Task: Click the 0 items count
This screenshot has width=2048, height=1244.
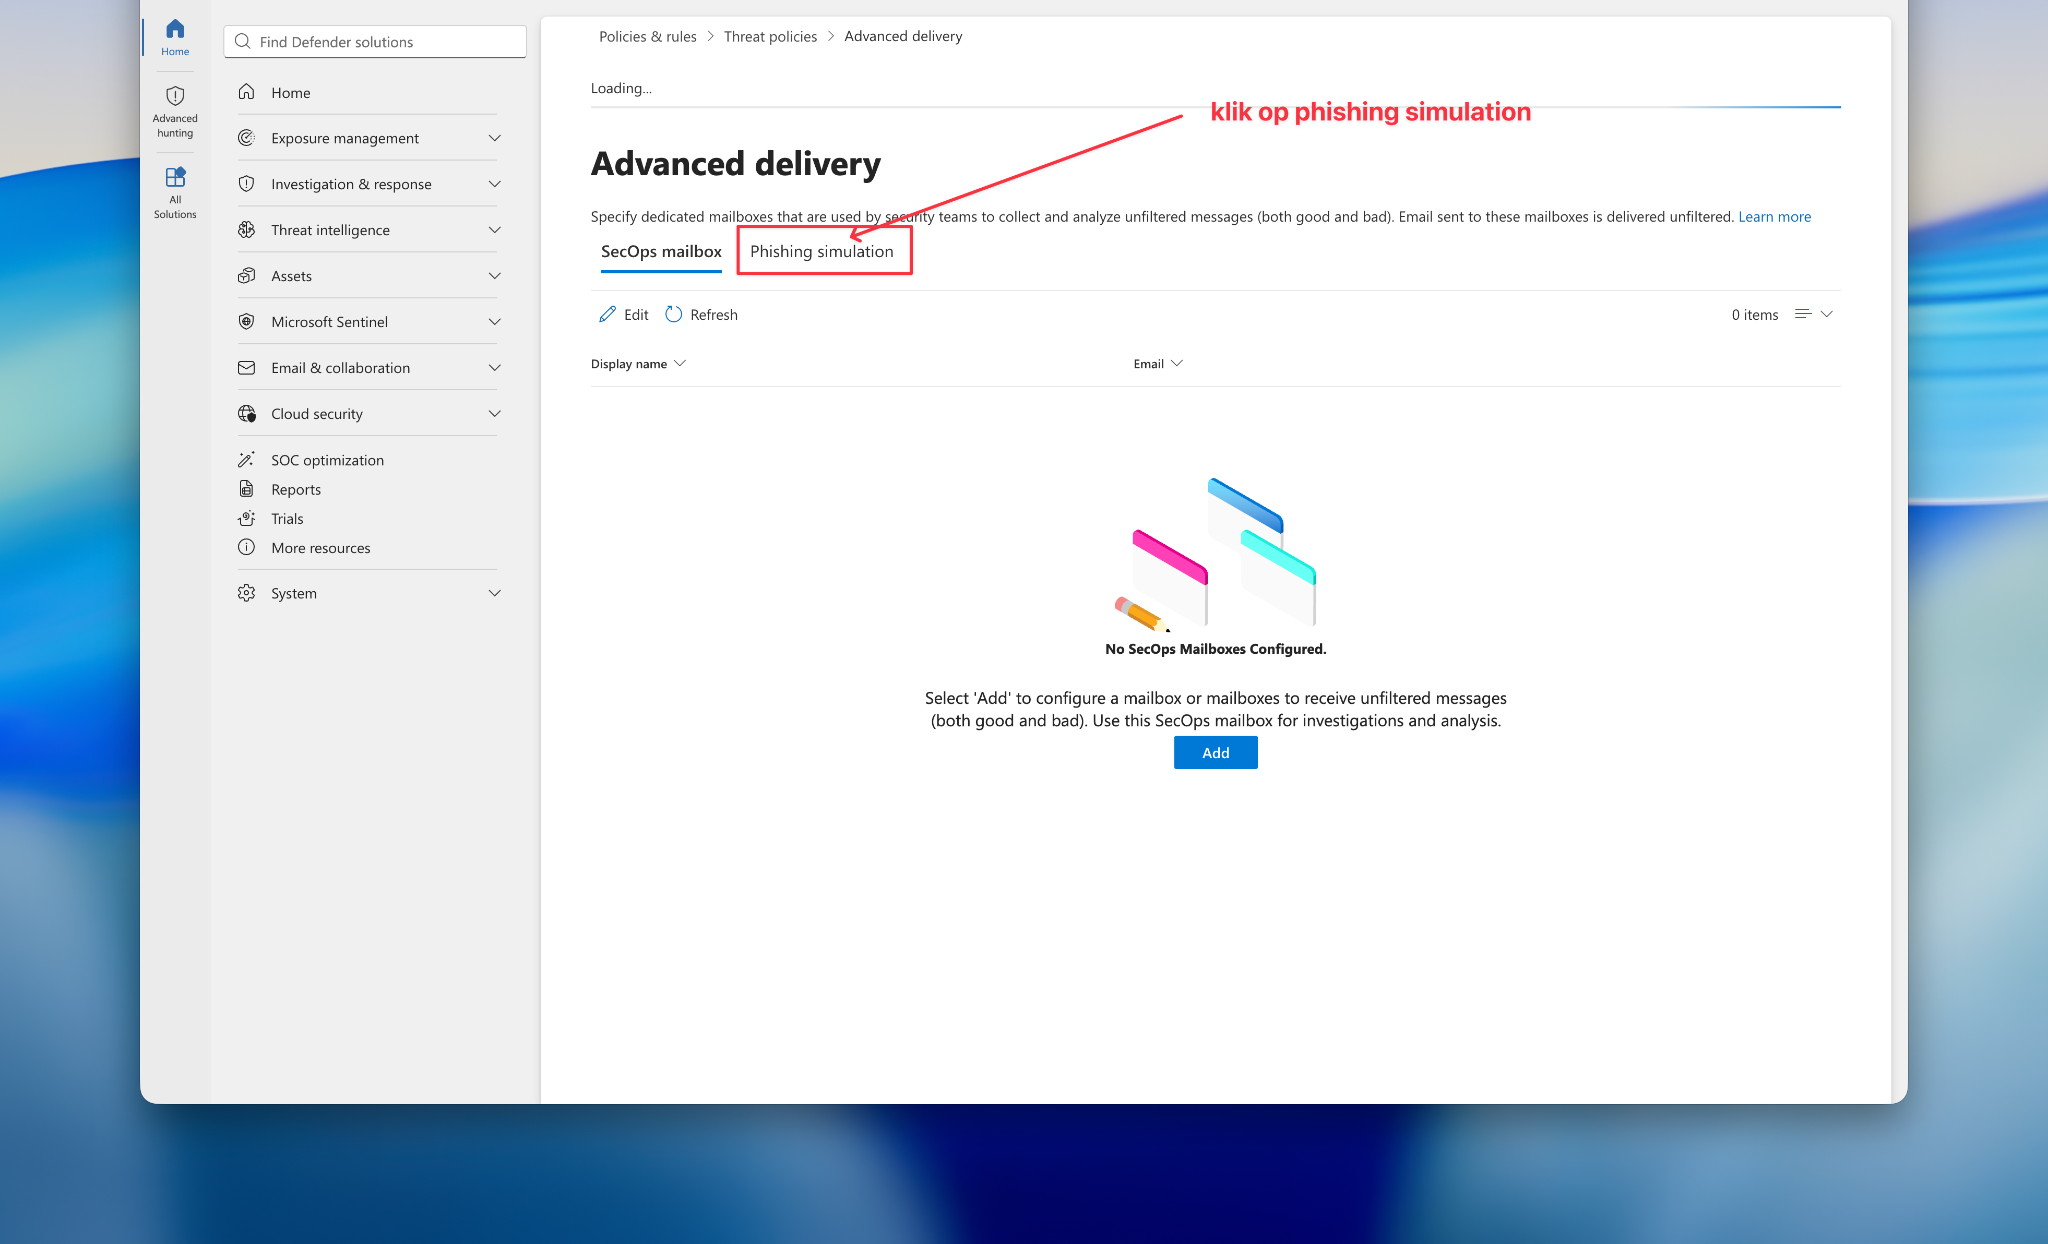Action: point(1755,315)
